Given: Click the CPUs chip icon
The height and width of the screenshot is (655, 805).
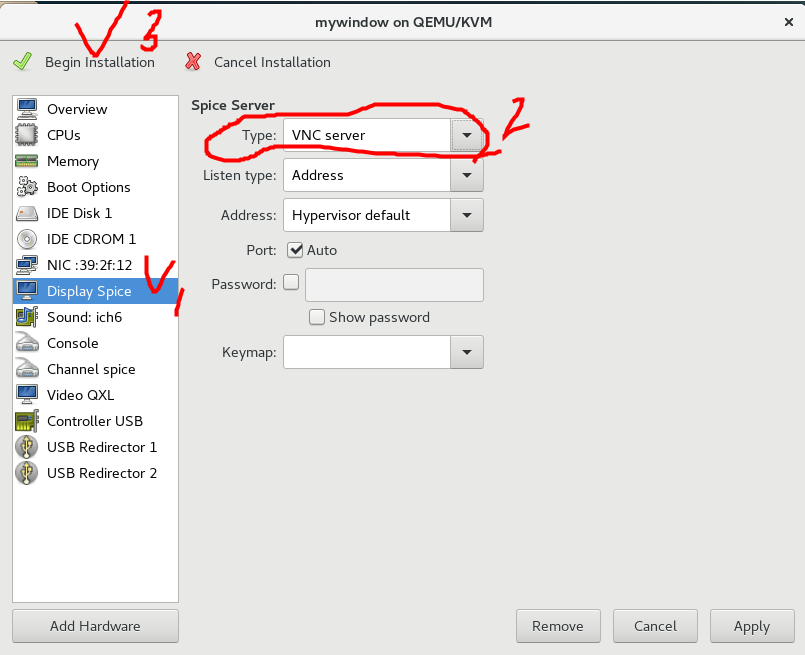Looking at the screenshot, I should (x=27, y=135).
